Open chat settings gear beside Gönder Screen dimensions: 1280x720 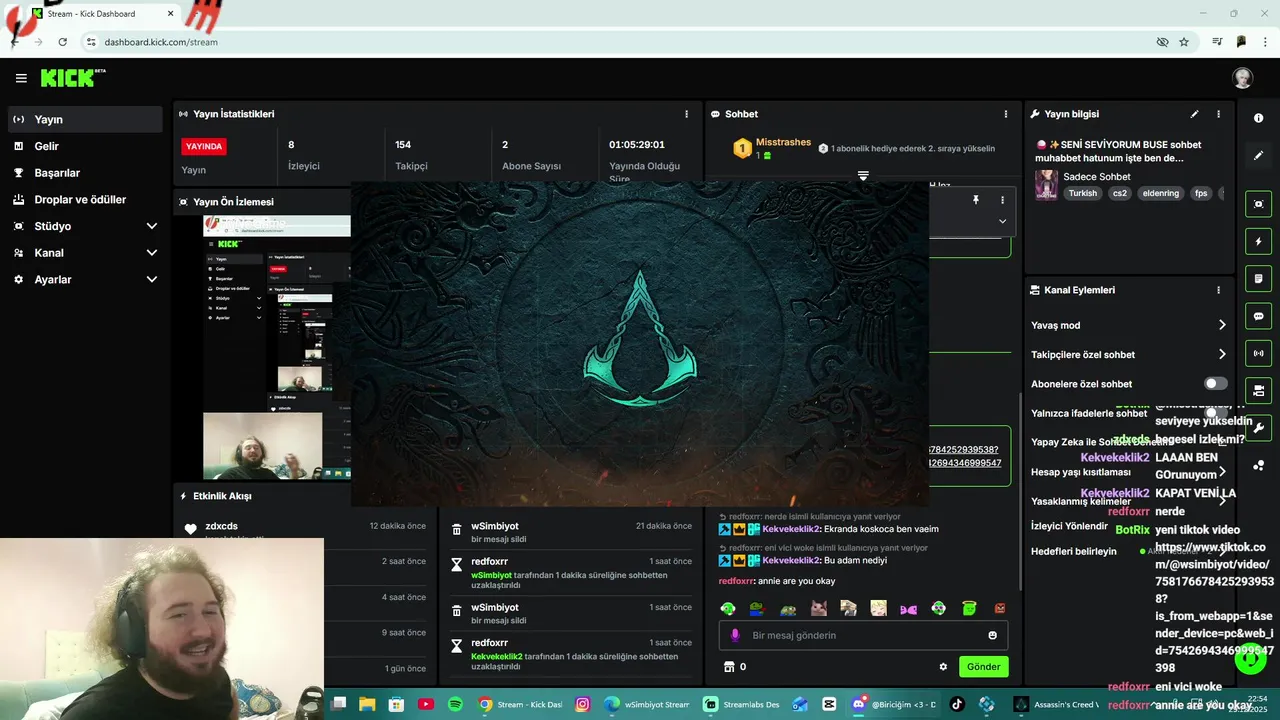[942, 667]
